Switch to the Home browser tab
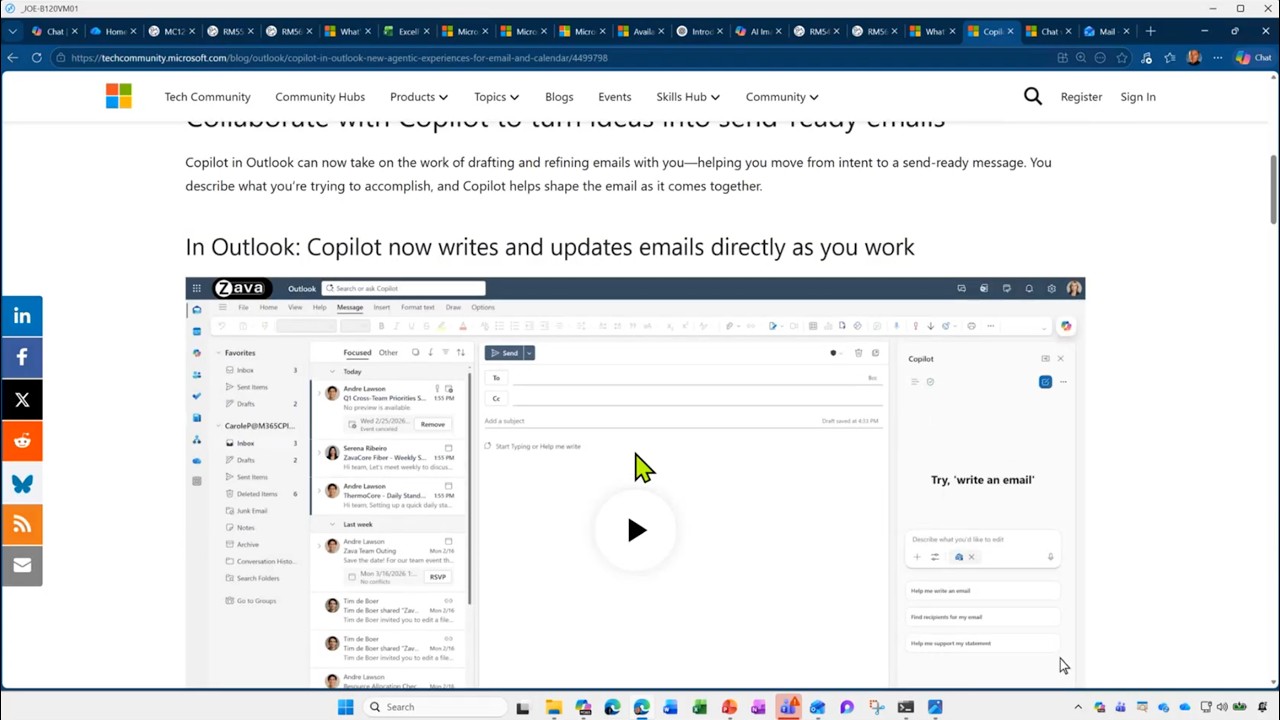Viewport: 1280px width, 720px height. pos(114,31)
